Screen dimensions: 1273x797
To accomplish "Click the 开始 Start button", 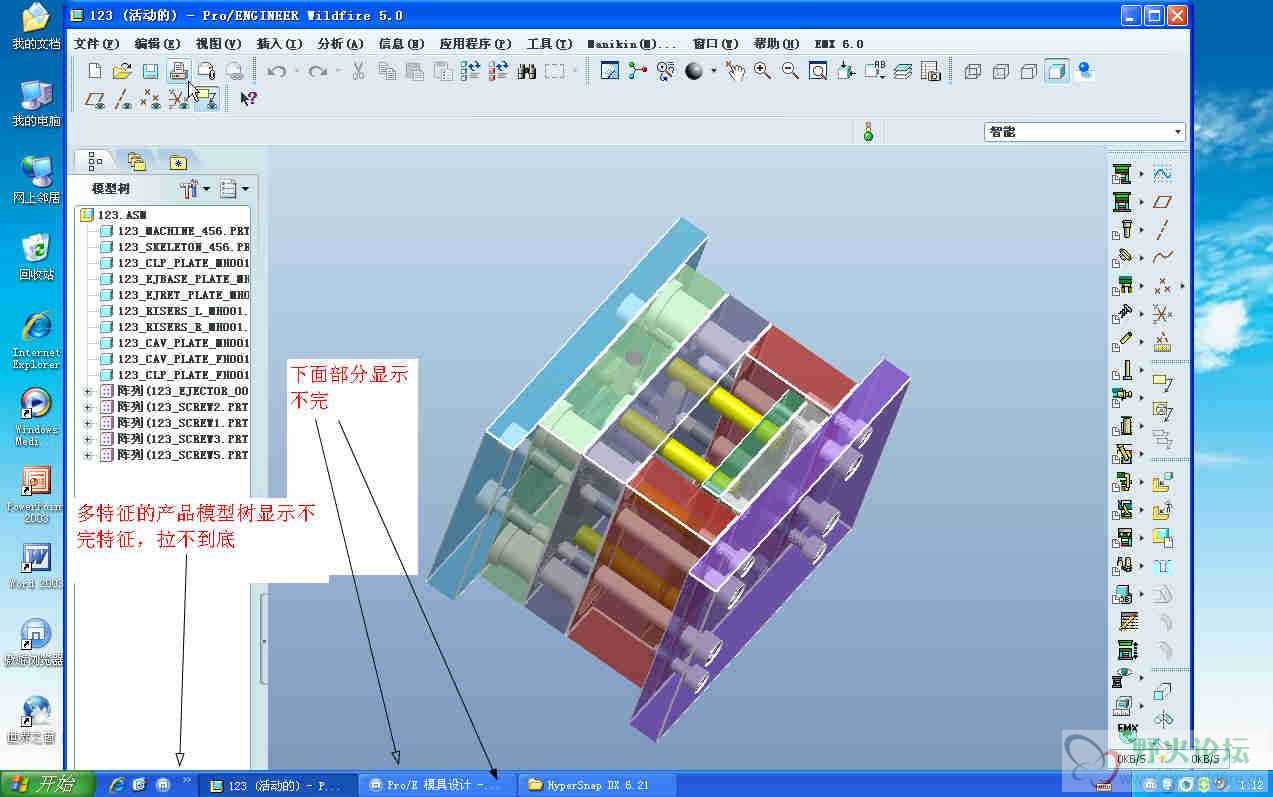I will tap(46, 785).
